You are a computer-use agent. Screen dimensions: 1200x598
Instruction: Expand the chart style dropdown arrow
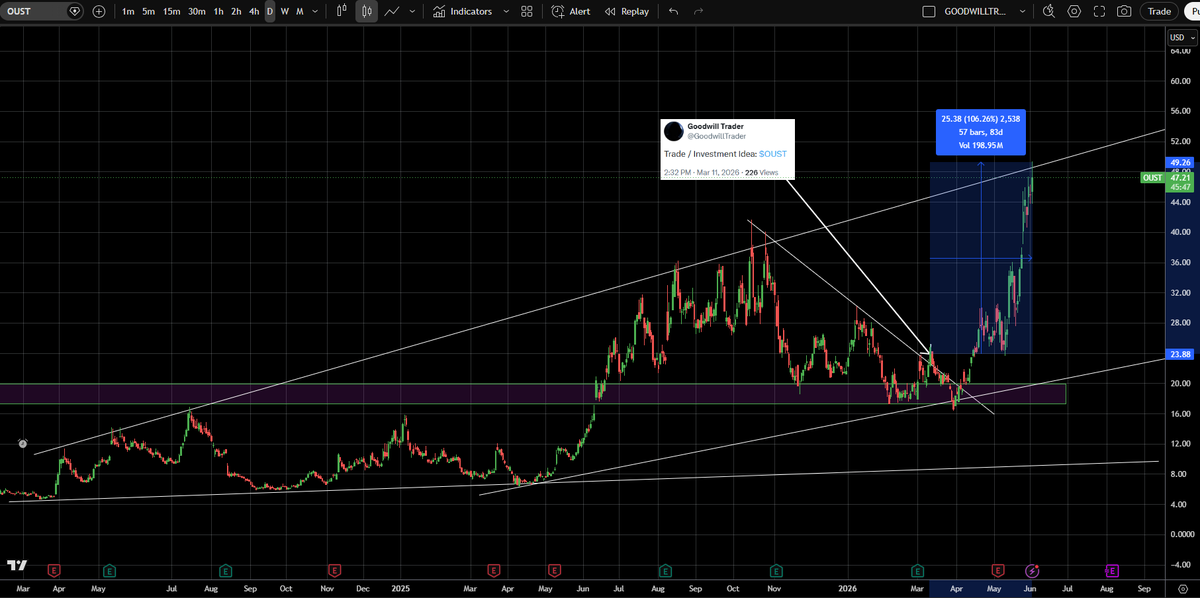[412, 12]
